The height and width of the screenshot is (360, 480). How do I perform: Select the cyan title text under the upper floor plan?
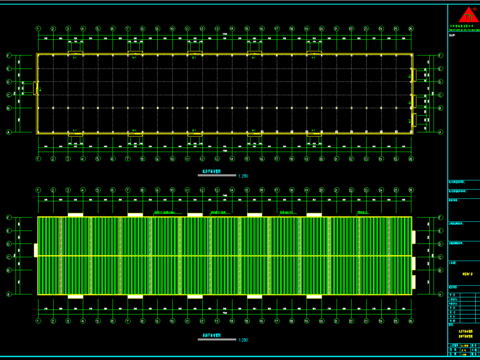(x=212, y=171)
